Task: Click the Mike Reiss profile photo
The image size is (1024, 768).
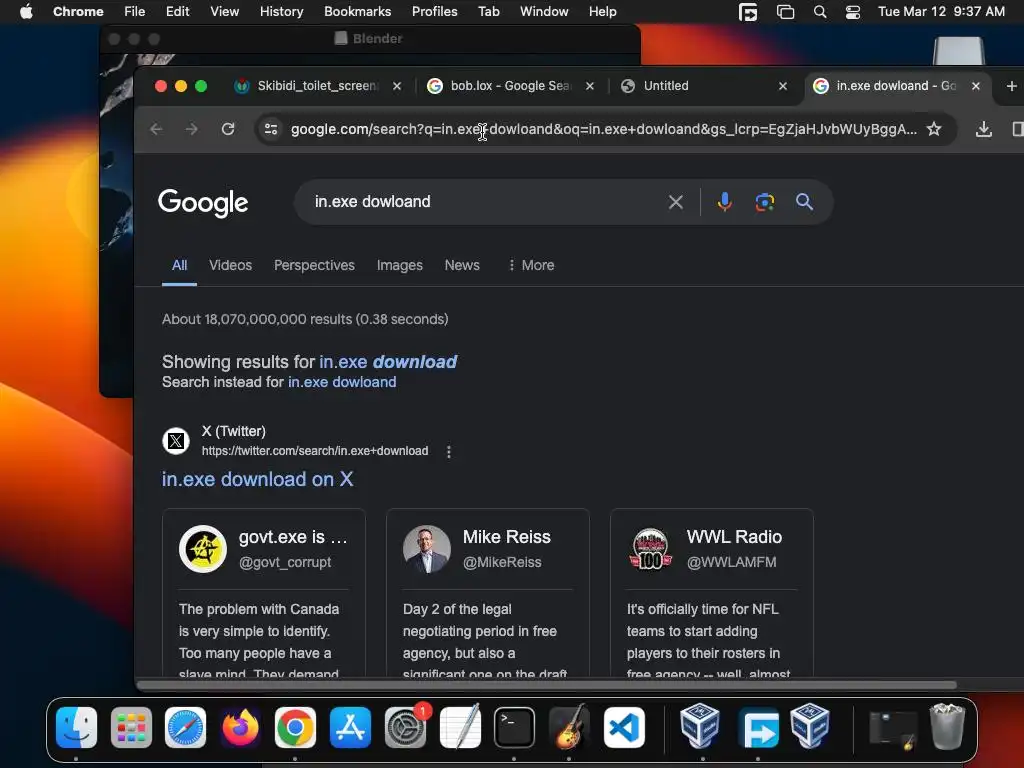Action: (x=427, y=549)
